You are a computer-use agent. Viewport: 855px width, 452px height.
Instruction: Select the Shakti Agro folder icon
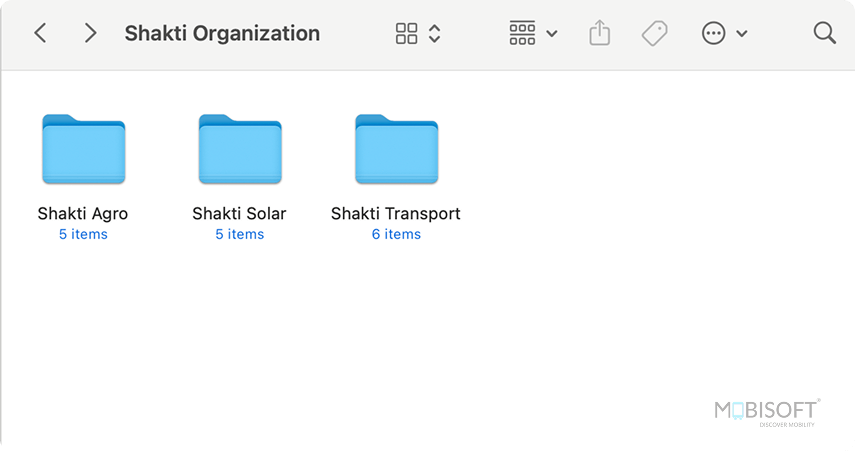click(x=84, y=150)
